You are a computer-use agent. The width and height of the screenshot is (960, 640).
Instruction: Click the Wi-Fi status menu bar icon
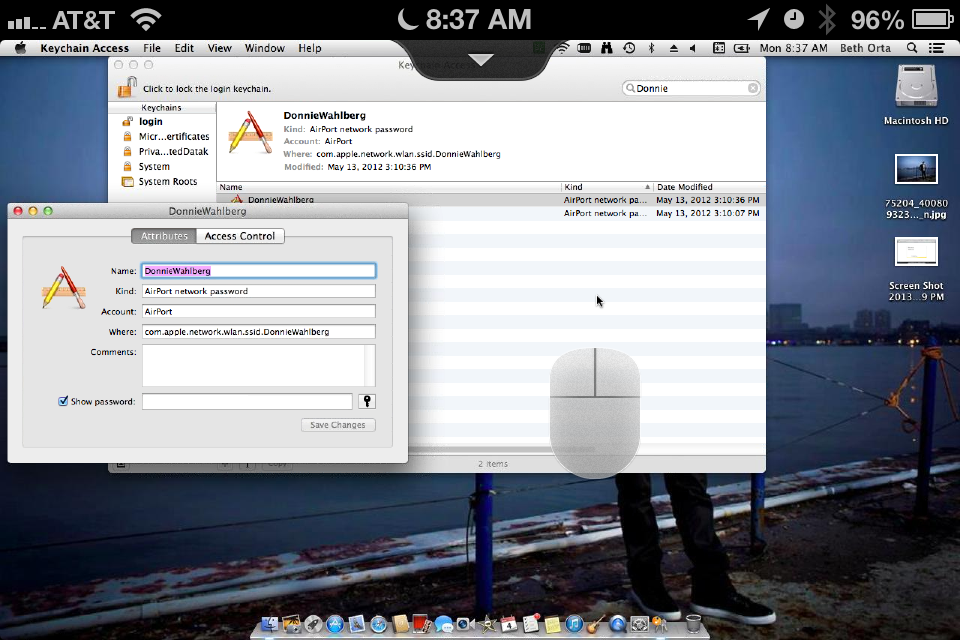pos(562,48)
